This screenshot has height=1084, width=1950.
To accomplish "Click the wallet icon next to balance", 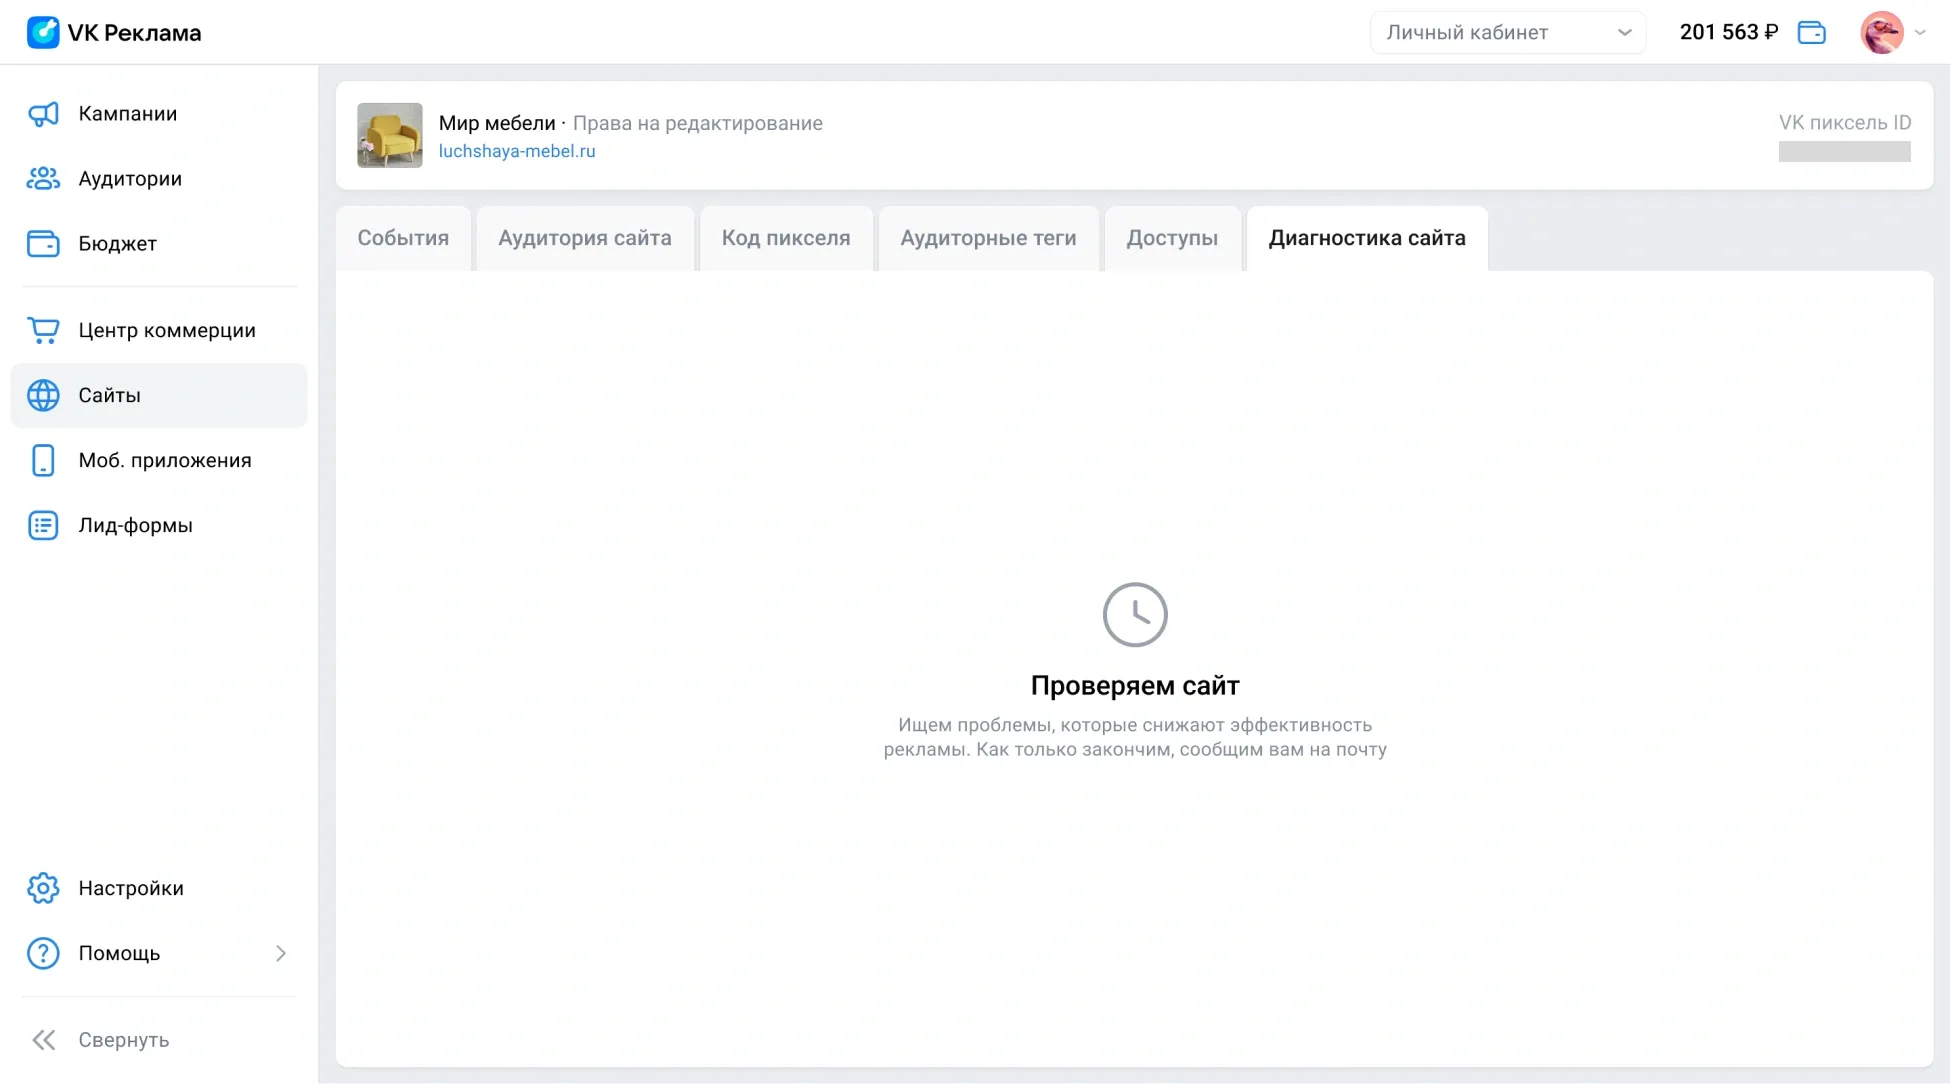I will tap(1811, 32).
